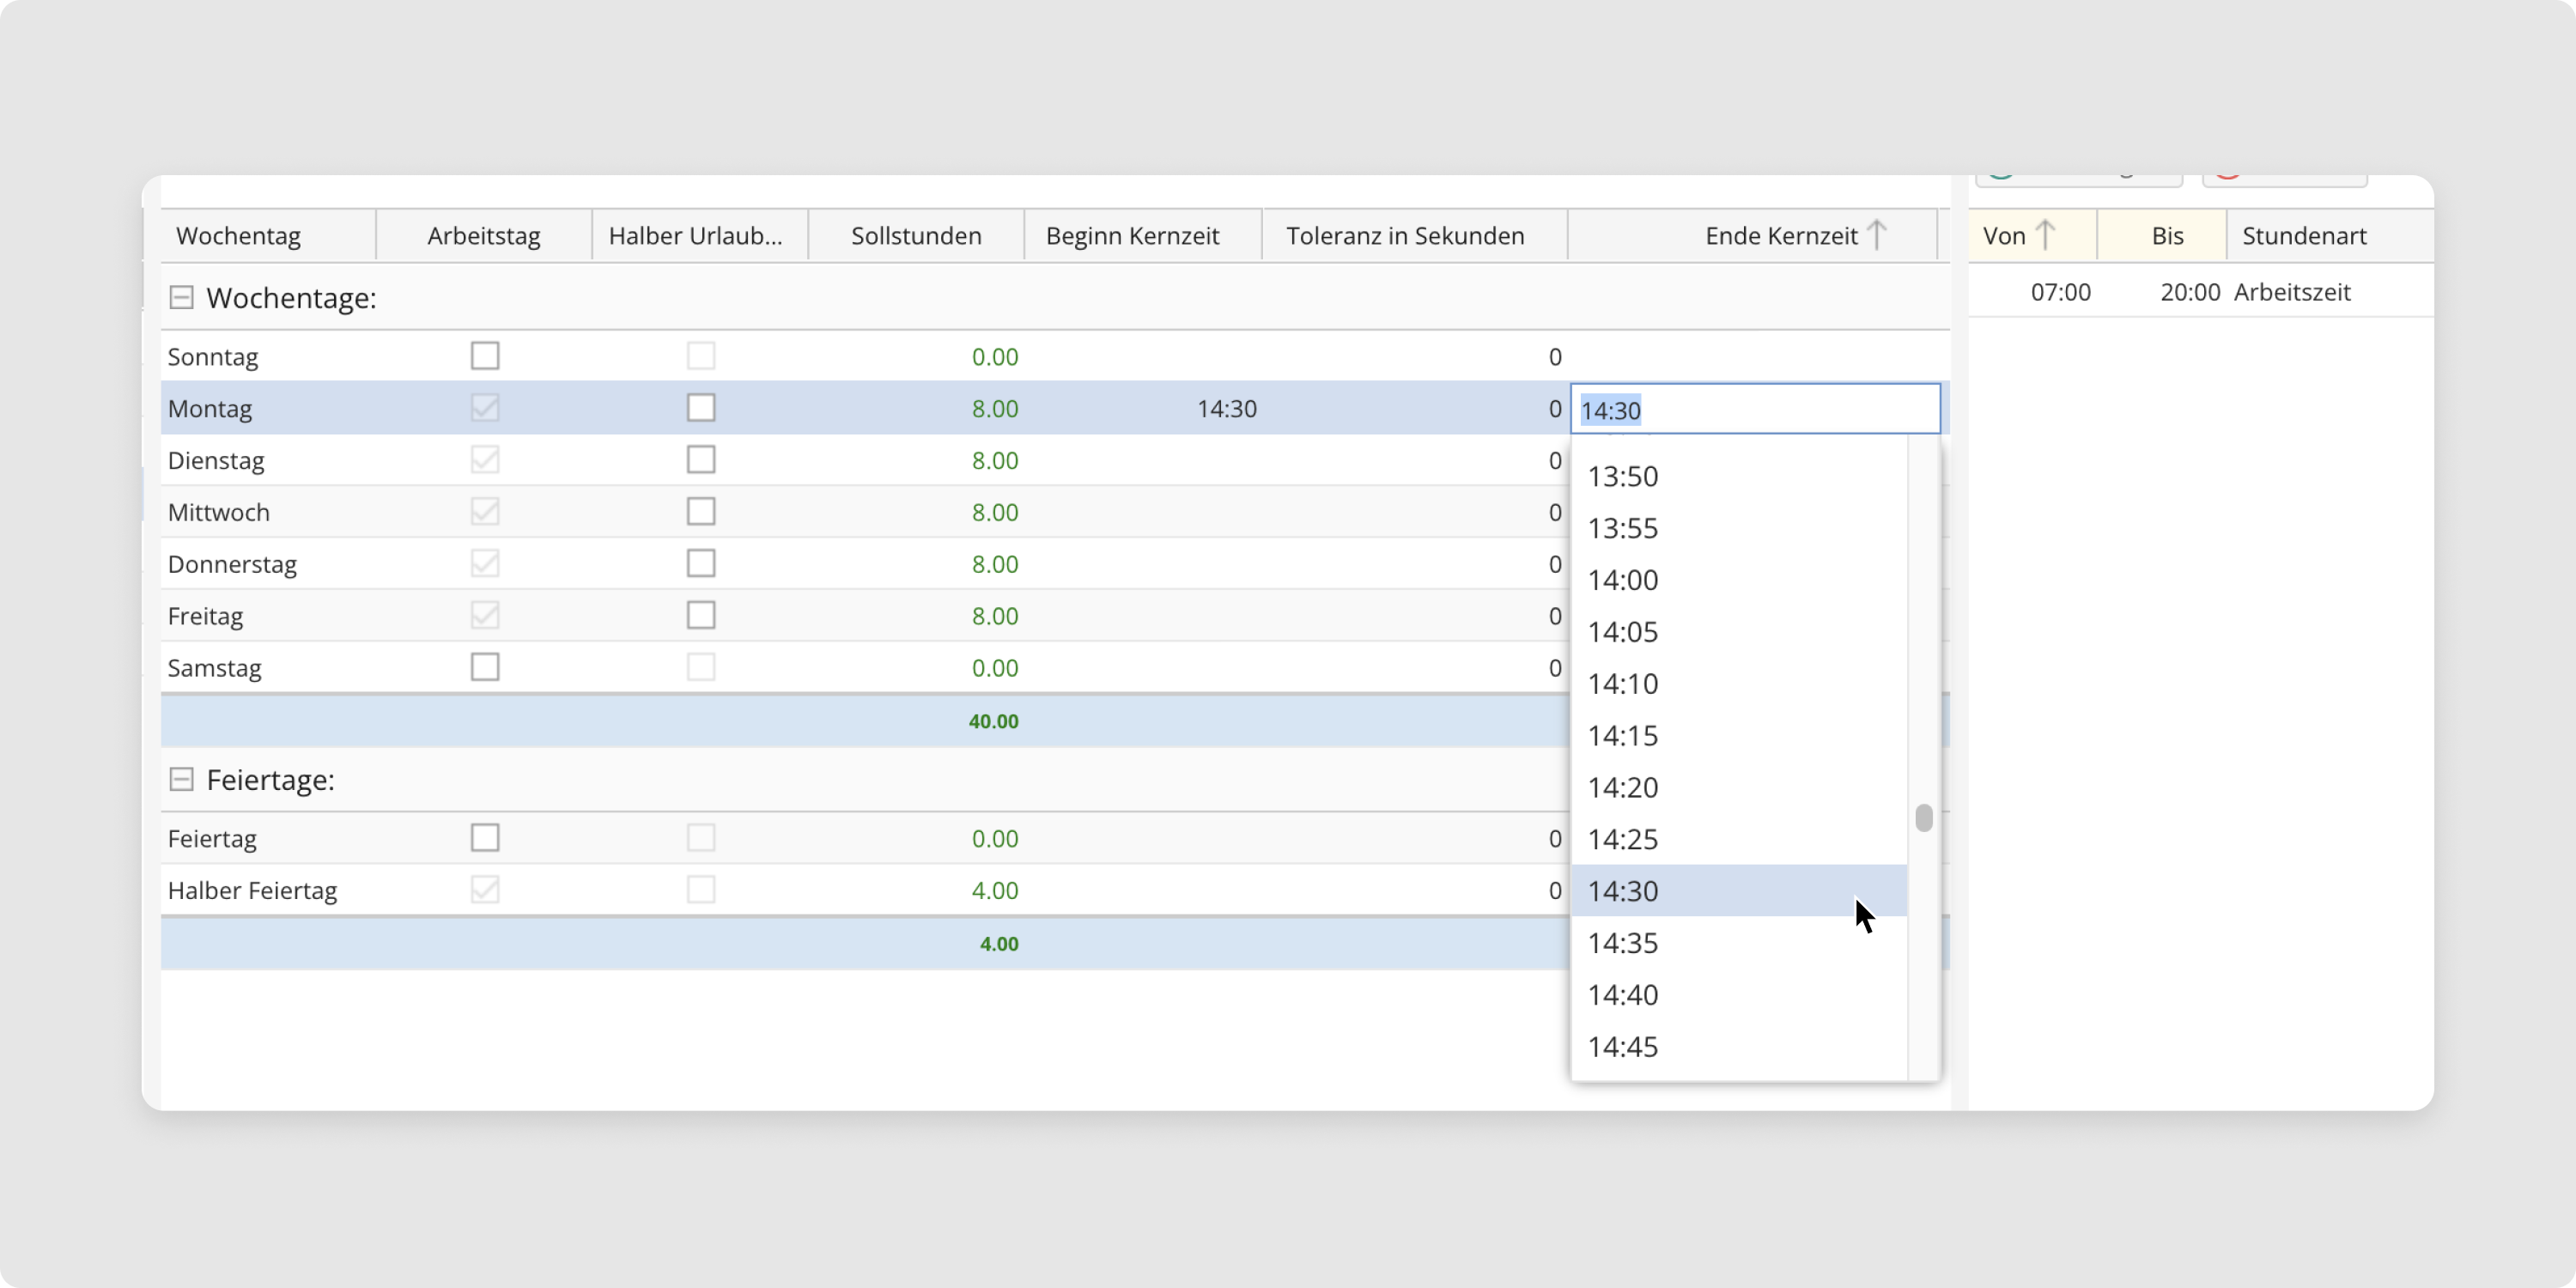Enable Arbeitstag checkbox for Samstag

(x=485, y=667)
